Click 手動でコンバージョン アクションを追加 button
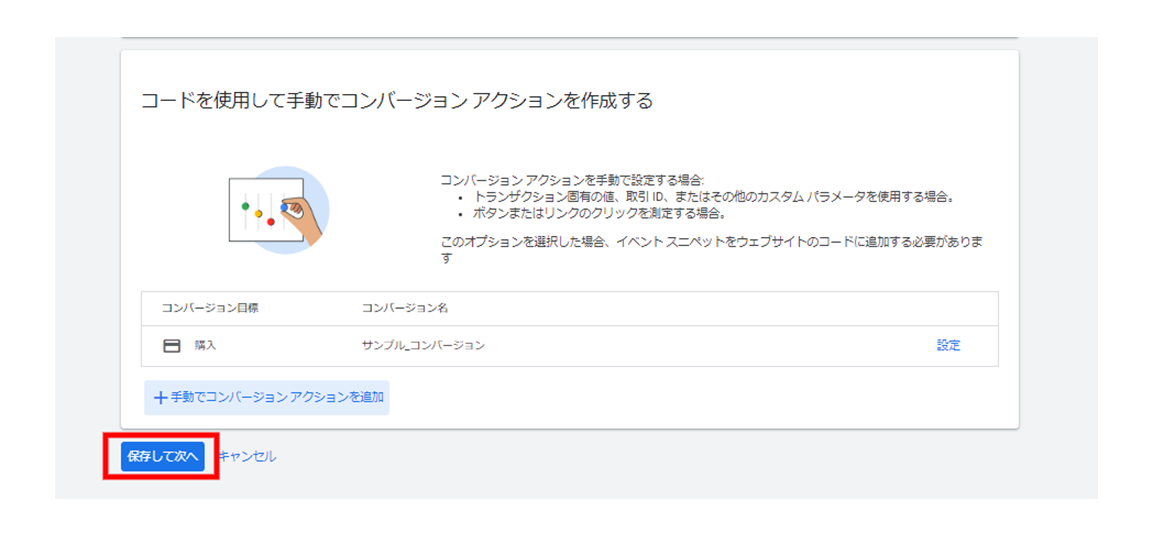The width and height of the screenshot is (1153, 535). 266,397
